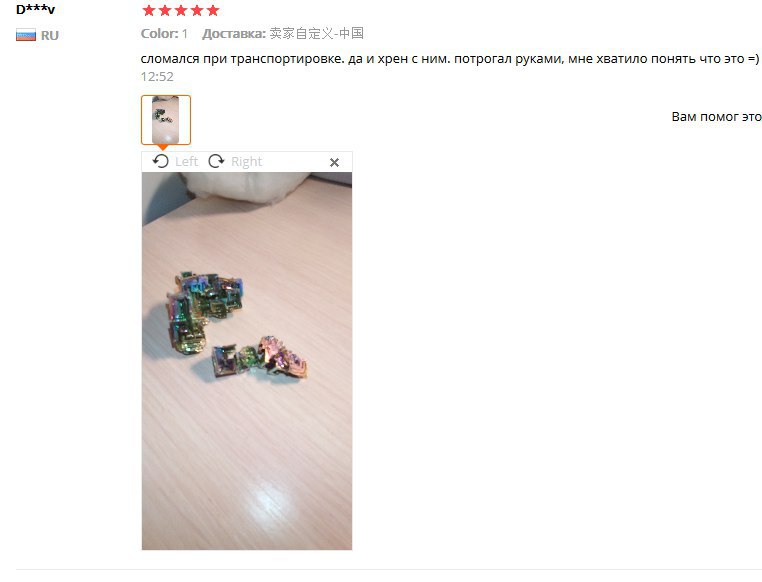Click the "Color: 1" attribute label
The height and width of the screenshot is (582, 762).
coord(164,34)
